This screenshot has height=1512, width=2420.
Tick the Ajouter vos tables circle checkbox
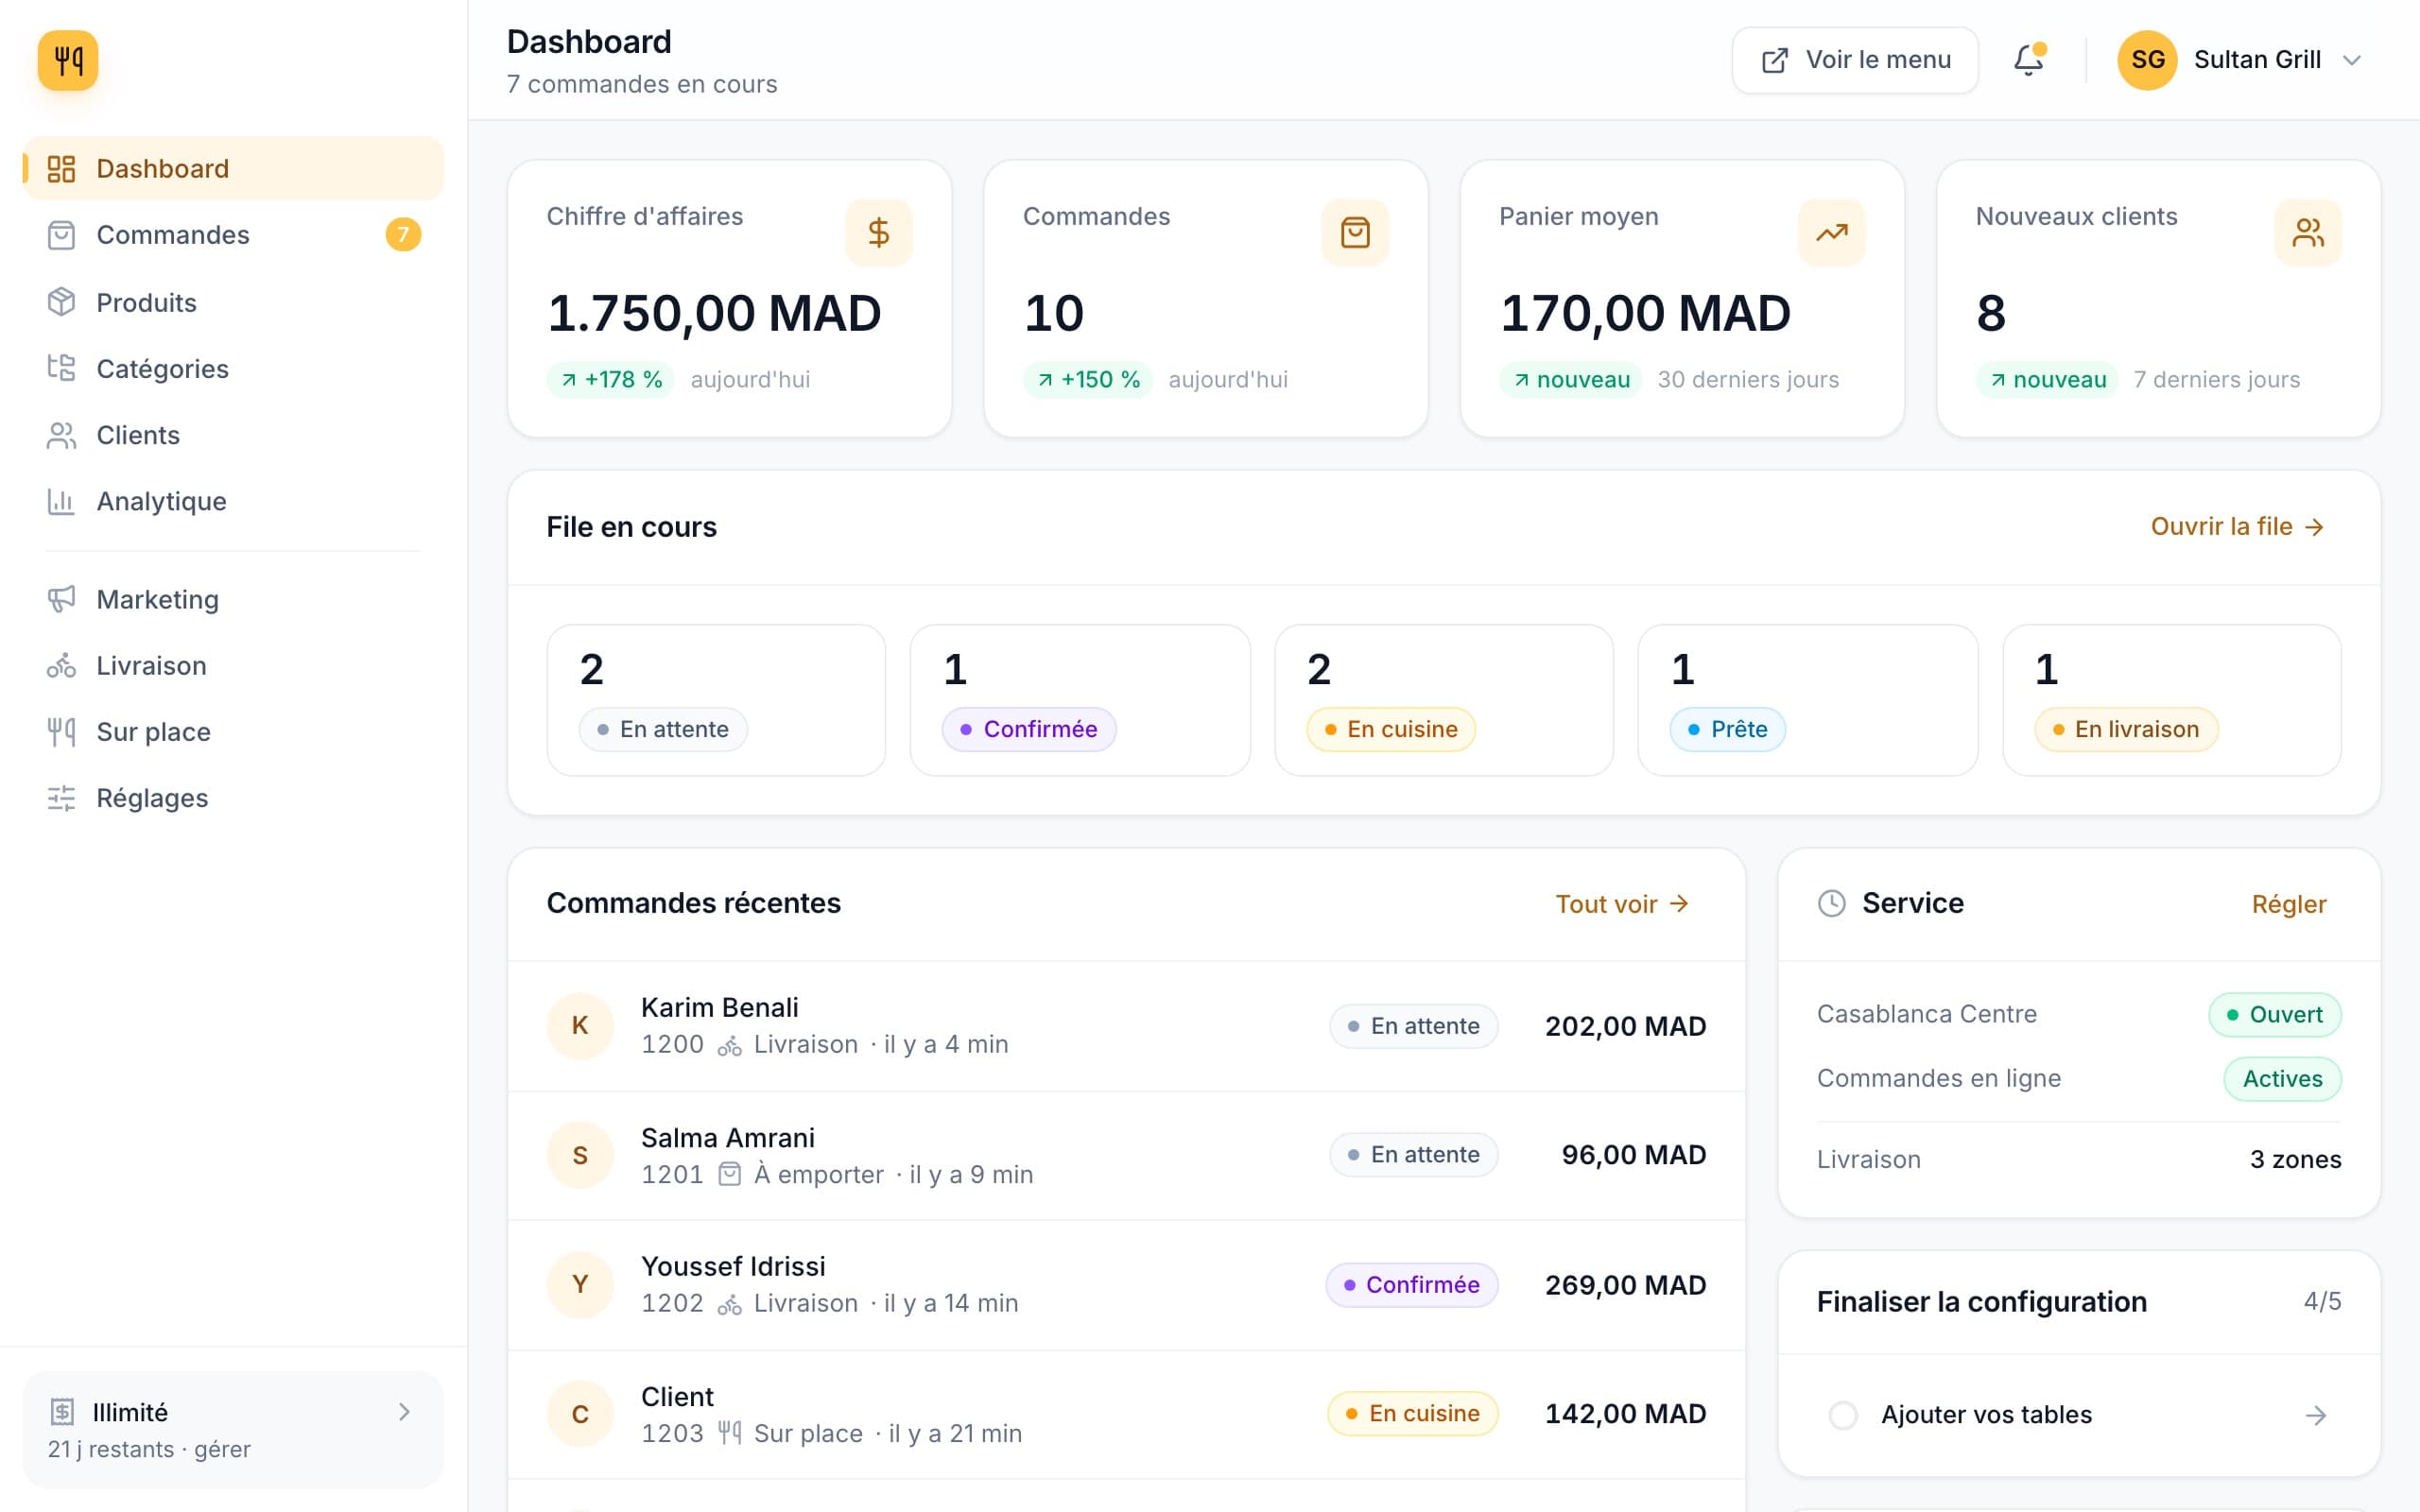click(1843, 1415)
